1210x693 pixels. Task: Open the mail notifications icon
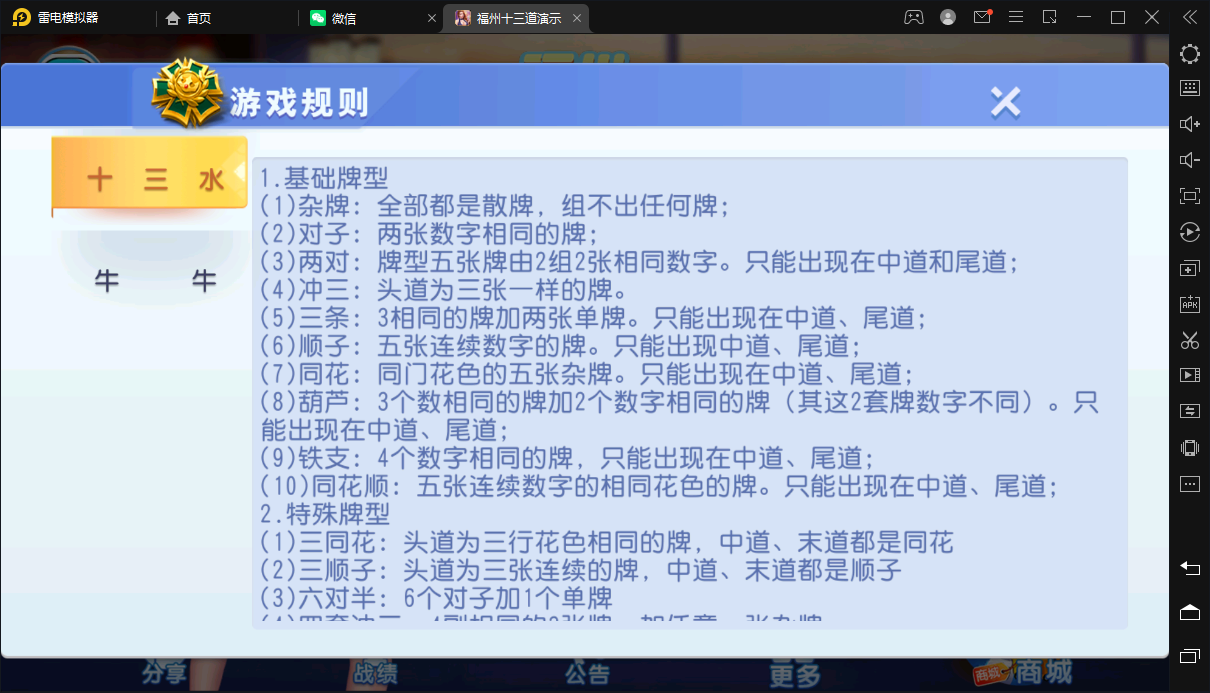click(982, 17)
